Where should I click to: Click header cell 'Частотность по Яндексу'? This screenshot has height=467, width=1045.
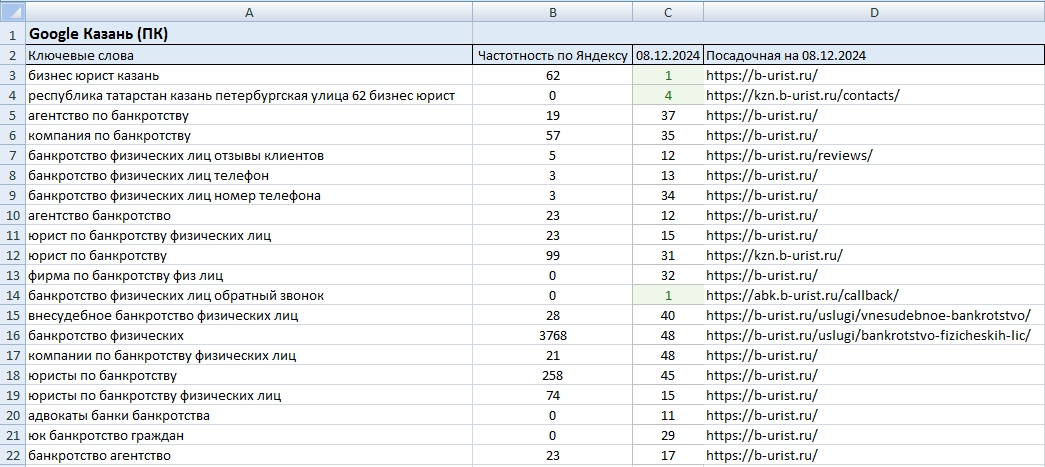pyautogui.click(x=552, y=55)
